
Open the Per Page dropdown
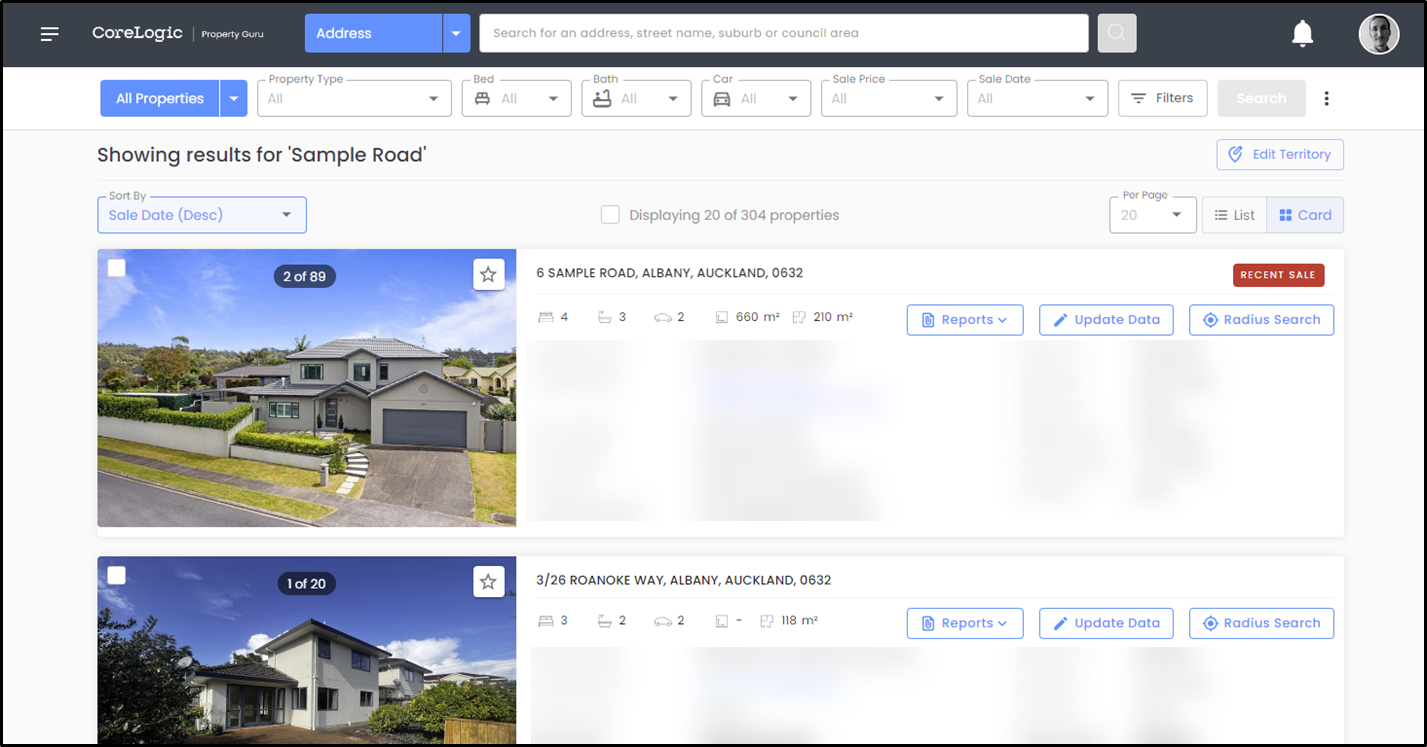1152,215
